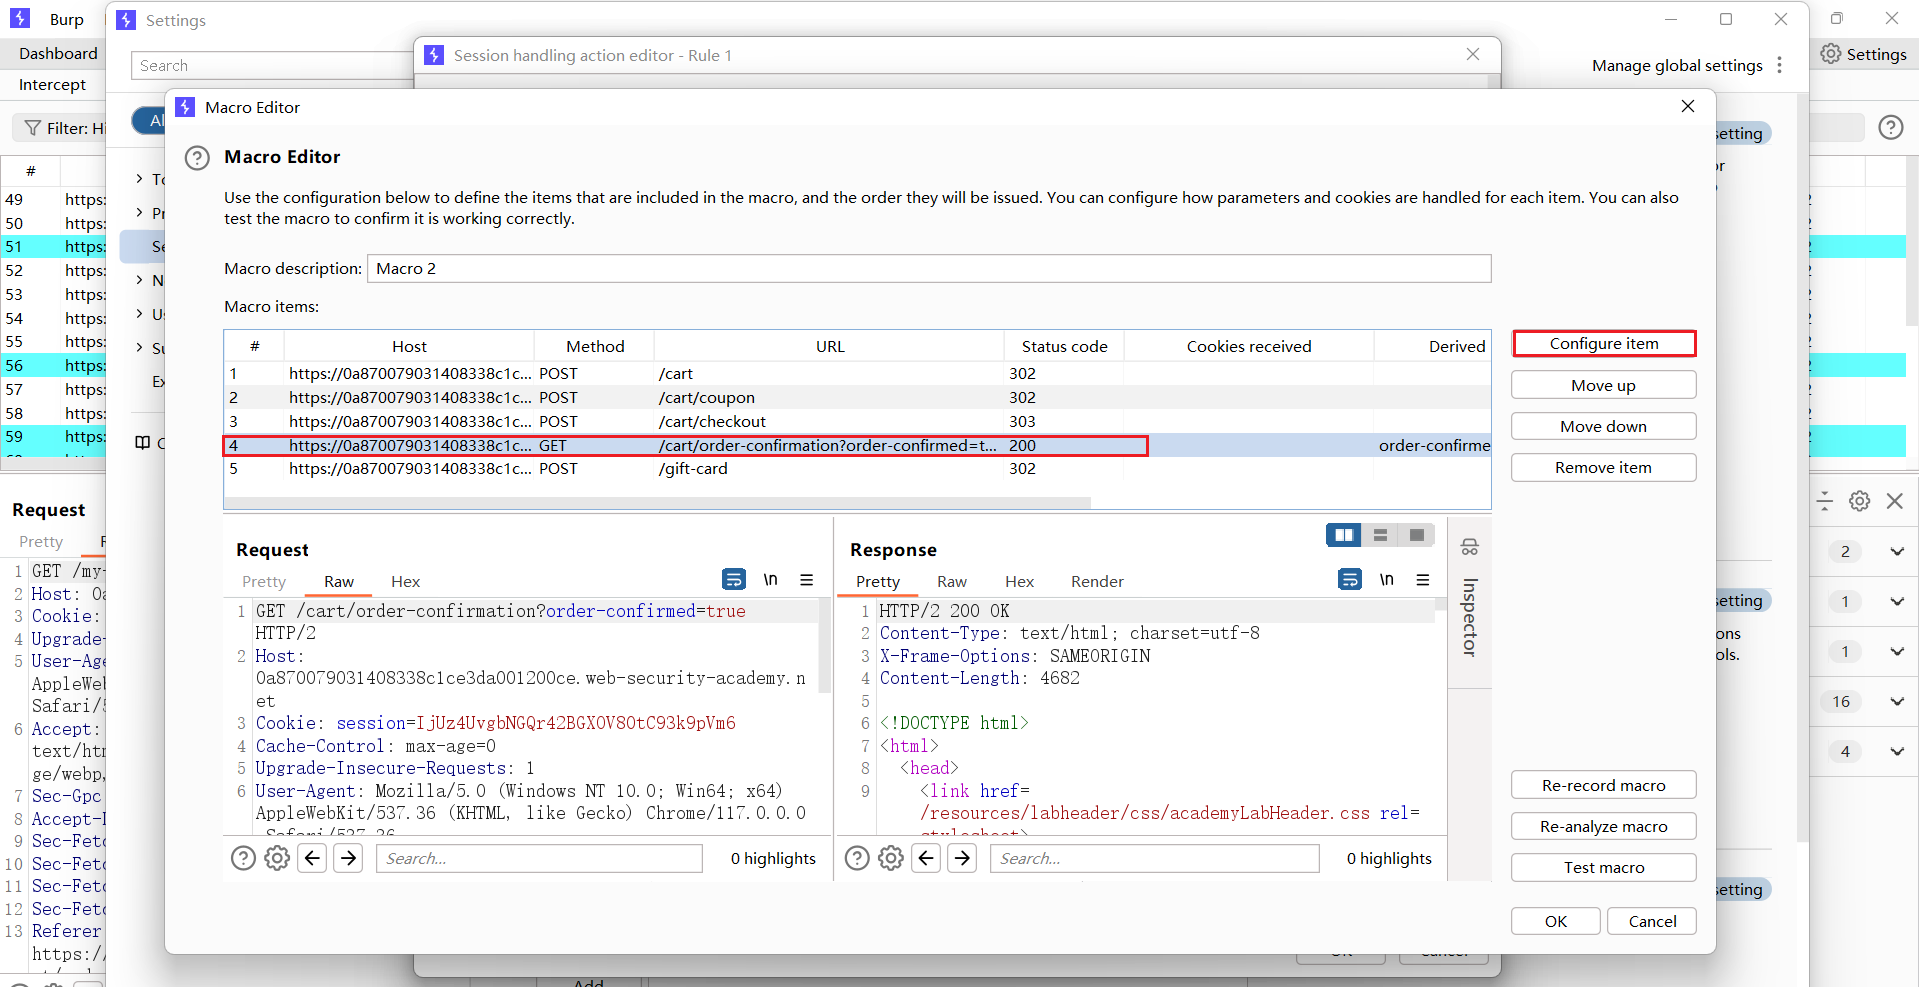Screen dimensions: 1920x987
Task: Open hamburger menu in Response panel
Action: [1422, 580]
